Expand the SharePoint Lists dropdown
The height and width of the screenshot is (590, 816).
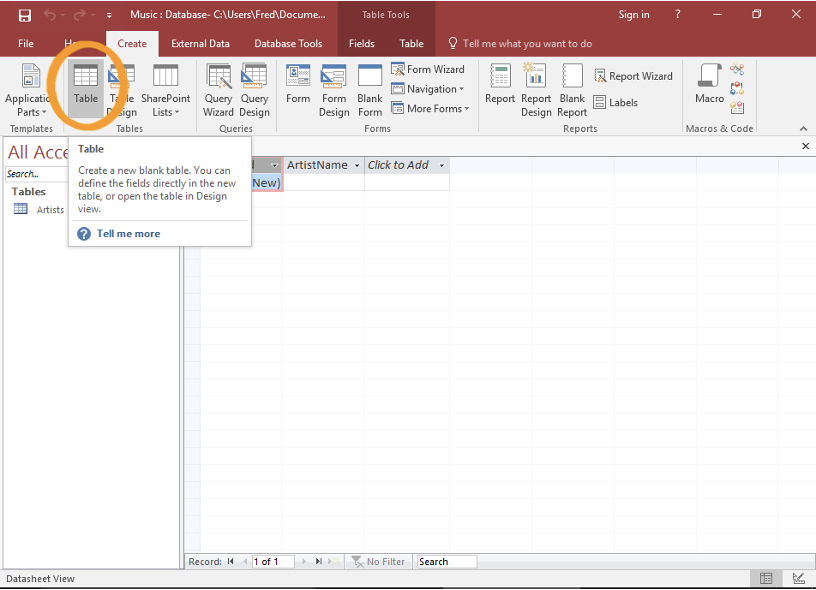point(165,105)
